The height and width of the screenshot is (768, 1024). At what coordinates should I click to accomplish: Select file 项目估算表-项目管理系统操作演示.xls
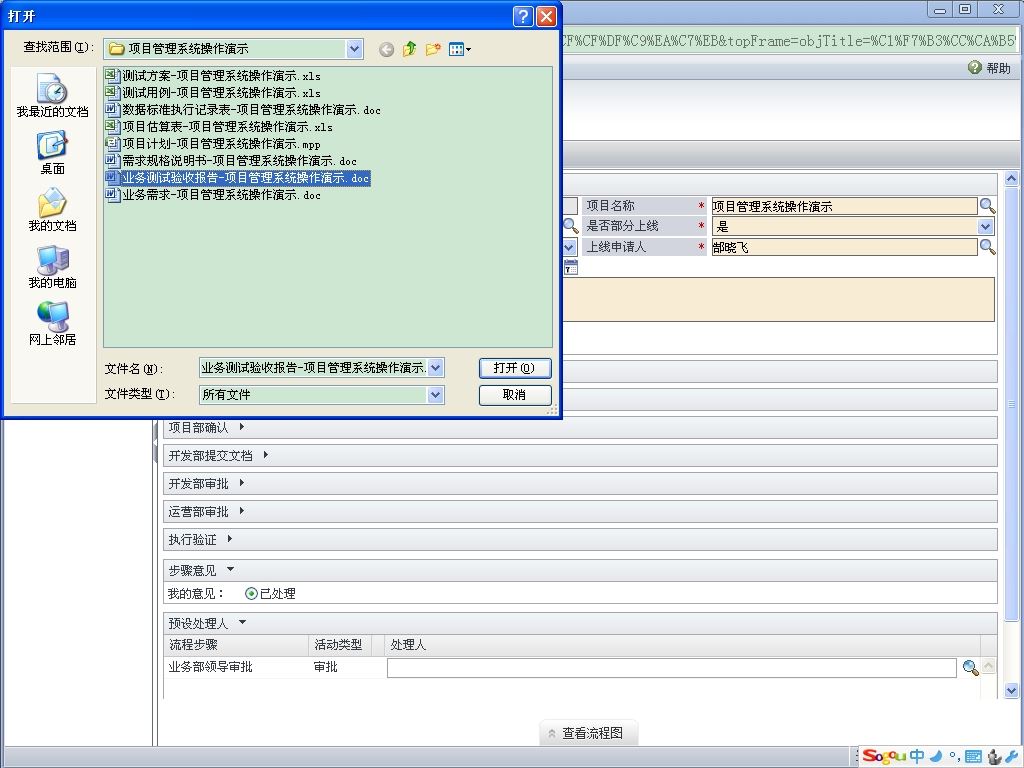pyautogui.click(x=219, y=127)
